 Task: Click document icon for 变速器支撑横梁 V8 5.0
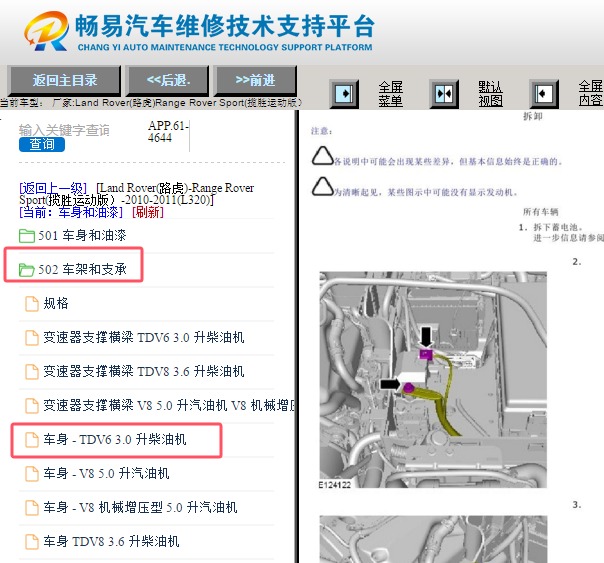point(32,405)
